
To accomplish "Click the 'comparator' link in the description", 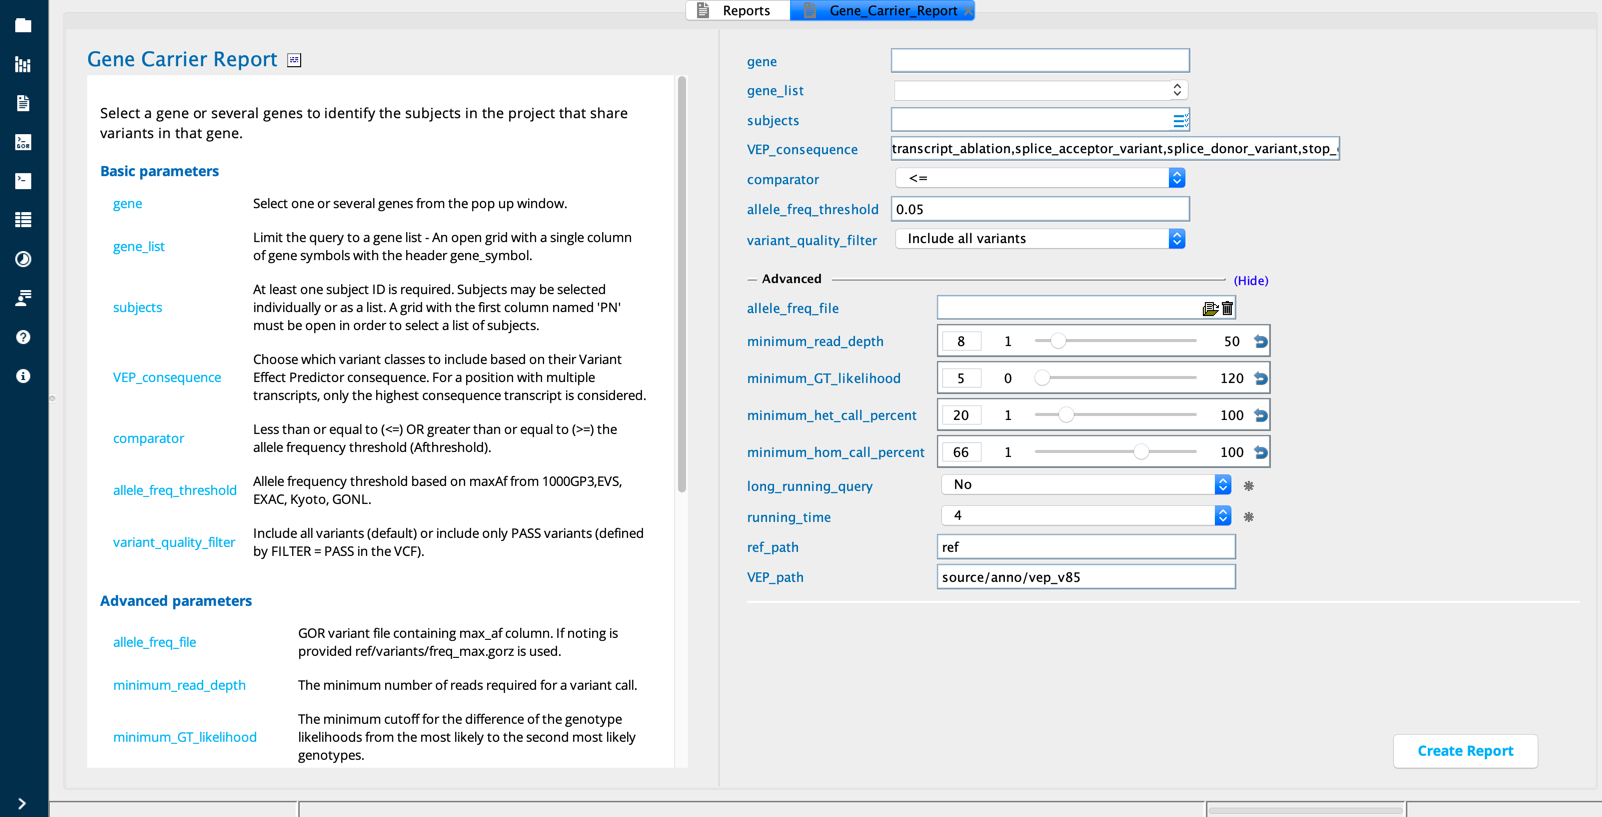I will point(148,439).
